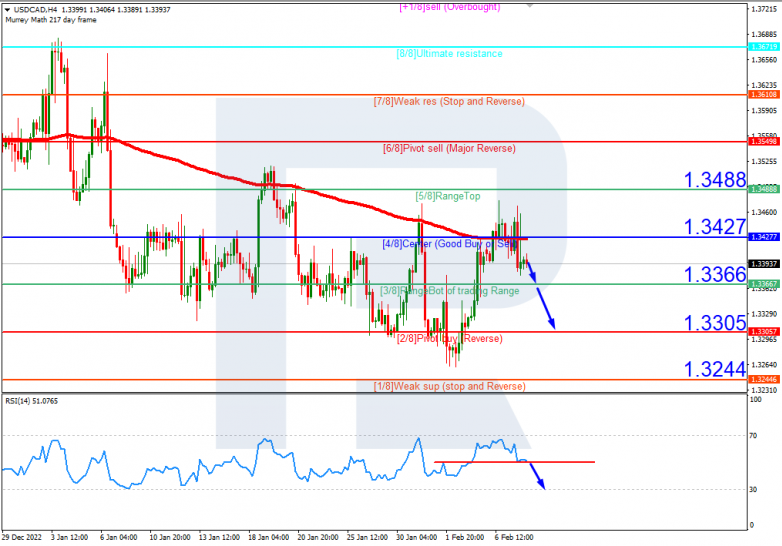Select the [5/8]RangeTop label
Viewport: 782px width, 546px height.
pyautogui.click(x=448, y=196)
